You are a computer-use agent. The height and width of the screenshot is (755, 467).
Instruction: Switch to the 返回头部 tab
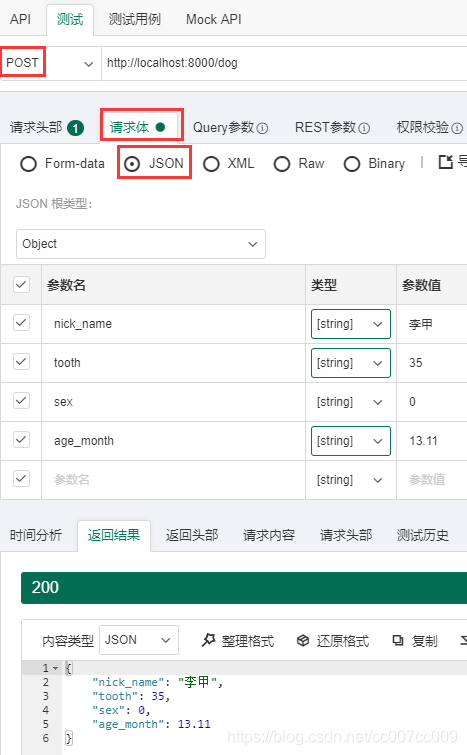pyautogui.click(x=192, y=535)
